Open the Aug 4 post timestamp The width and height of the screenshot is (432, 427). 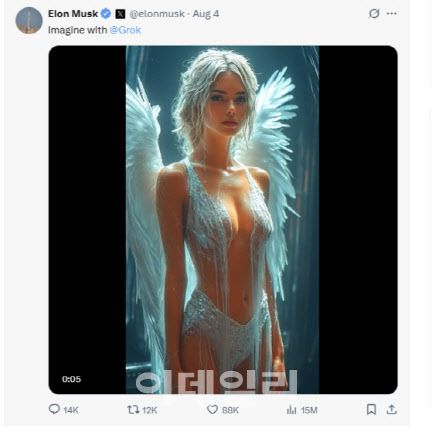tap(206, 14)
